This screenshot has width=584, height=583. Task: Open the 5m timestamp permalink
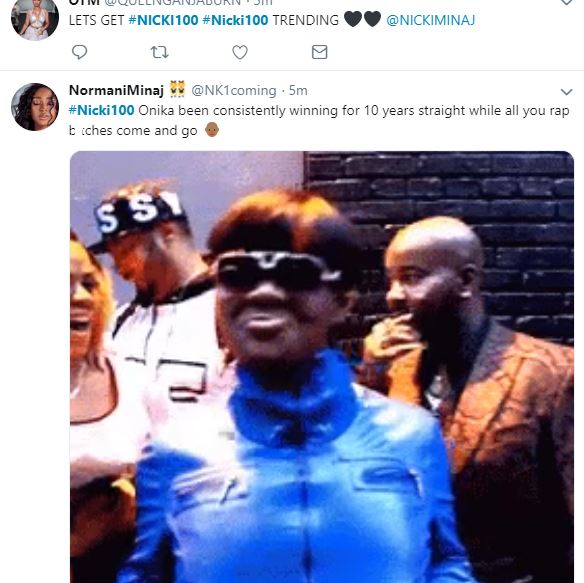pos(298,91)
